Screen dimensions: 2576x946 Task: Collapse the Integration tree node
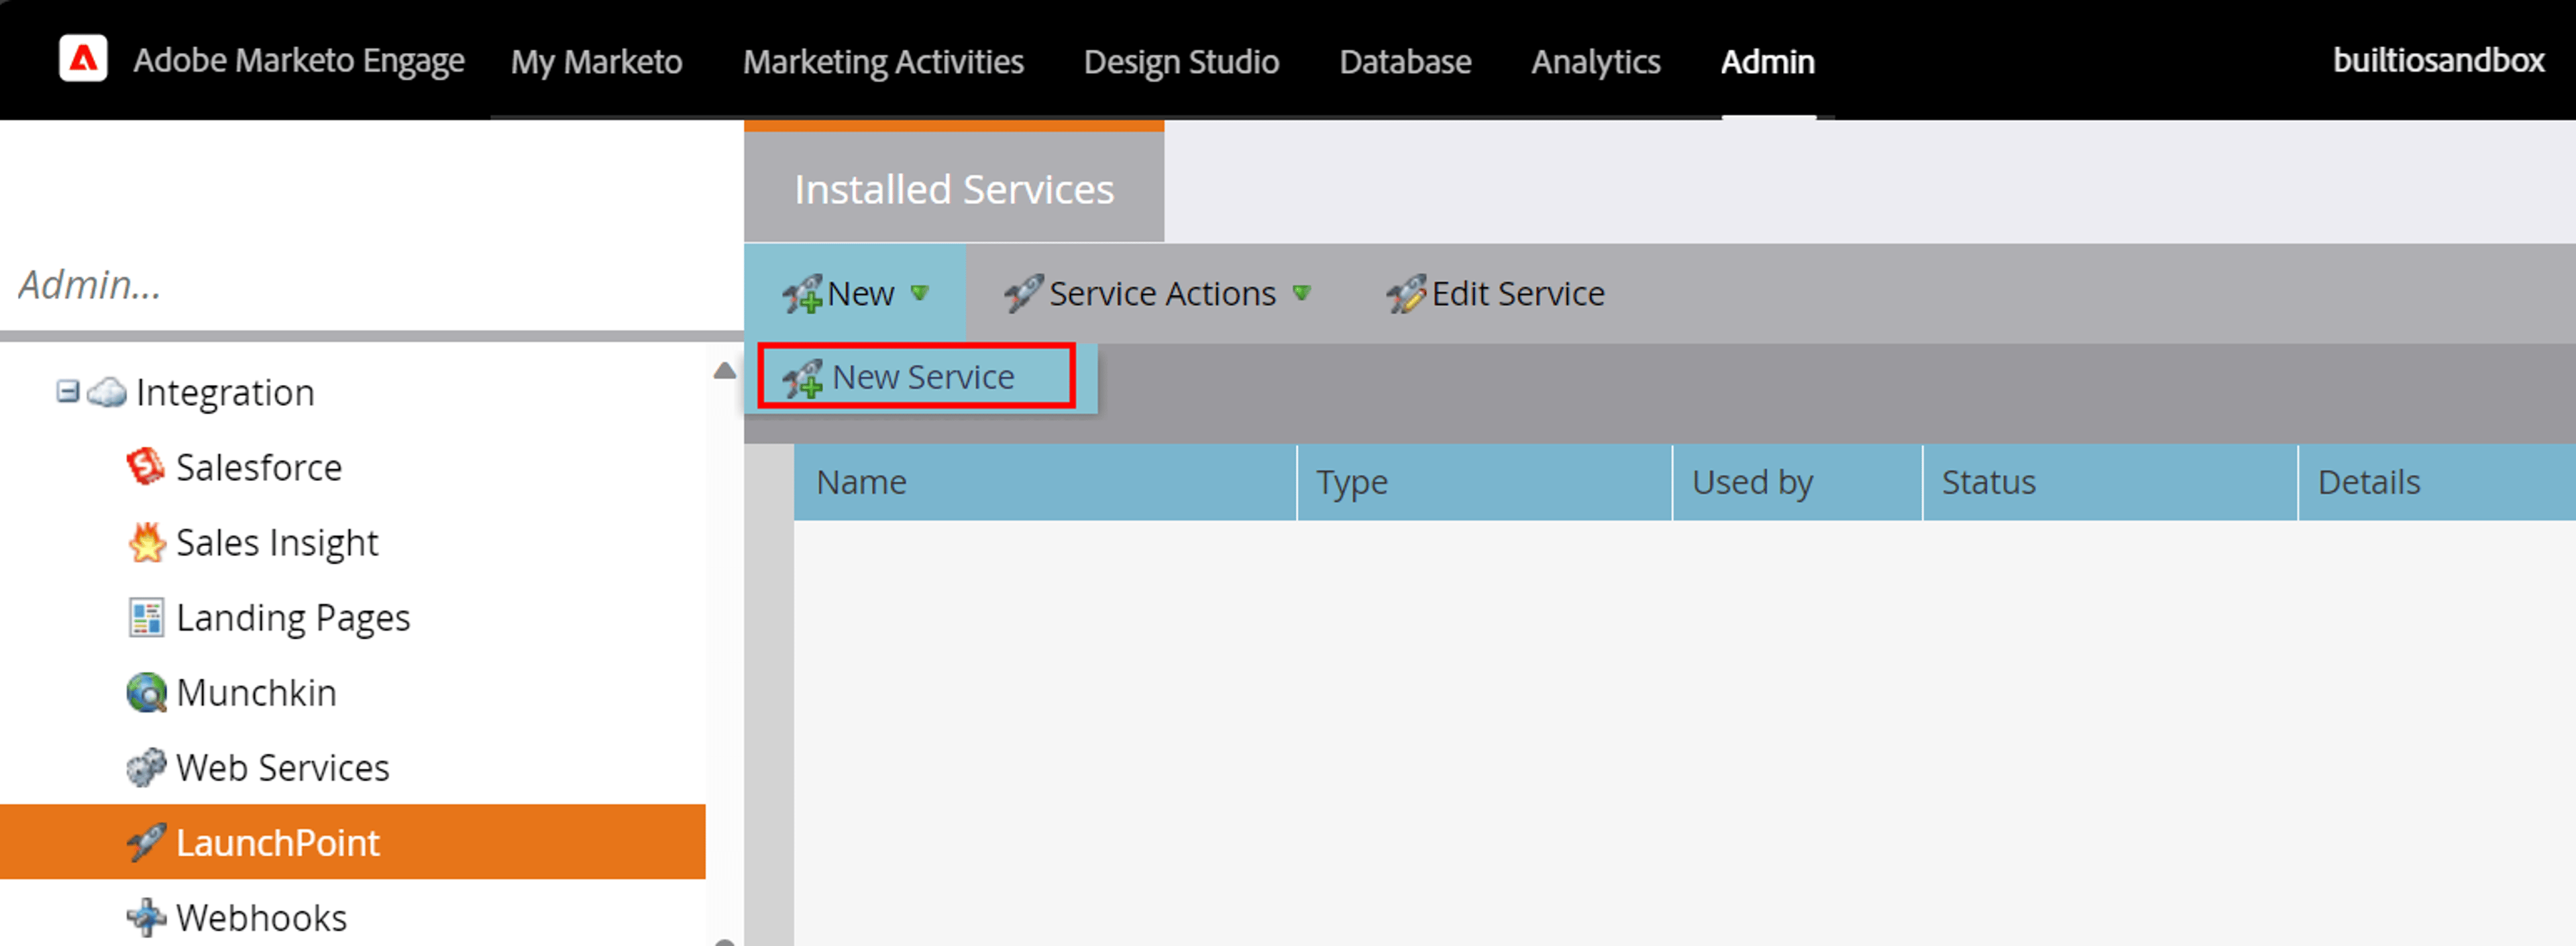[x=67, y=391]
